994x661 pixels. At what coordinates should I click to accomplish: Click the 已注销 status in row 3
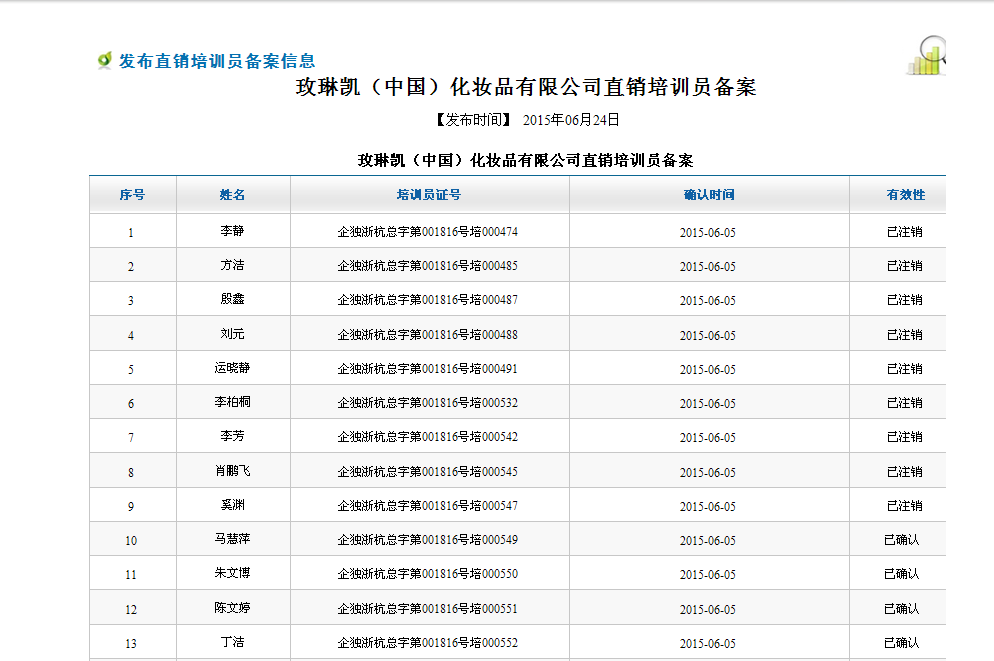(x=904, y=300)
